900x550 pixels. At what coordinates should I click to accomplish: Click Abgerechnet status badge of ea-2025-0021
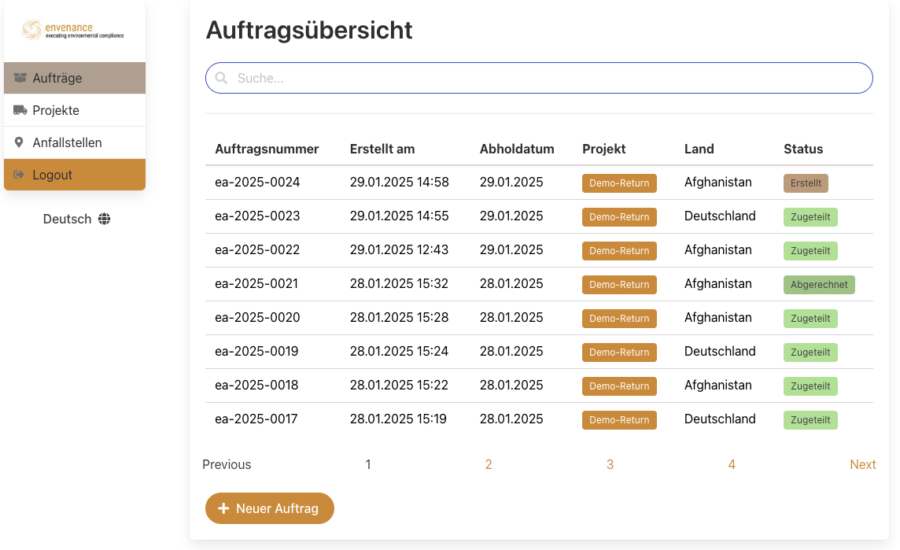(819, 285)
